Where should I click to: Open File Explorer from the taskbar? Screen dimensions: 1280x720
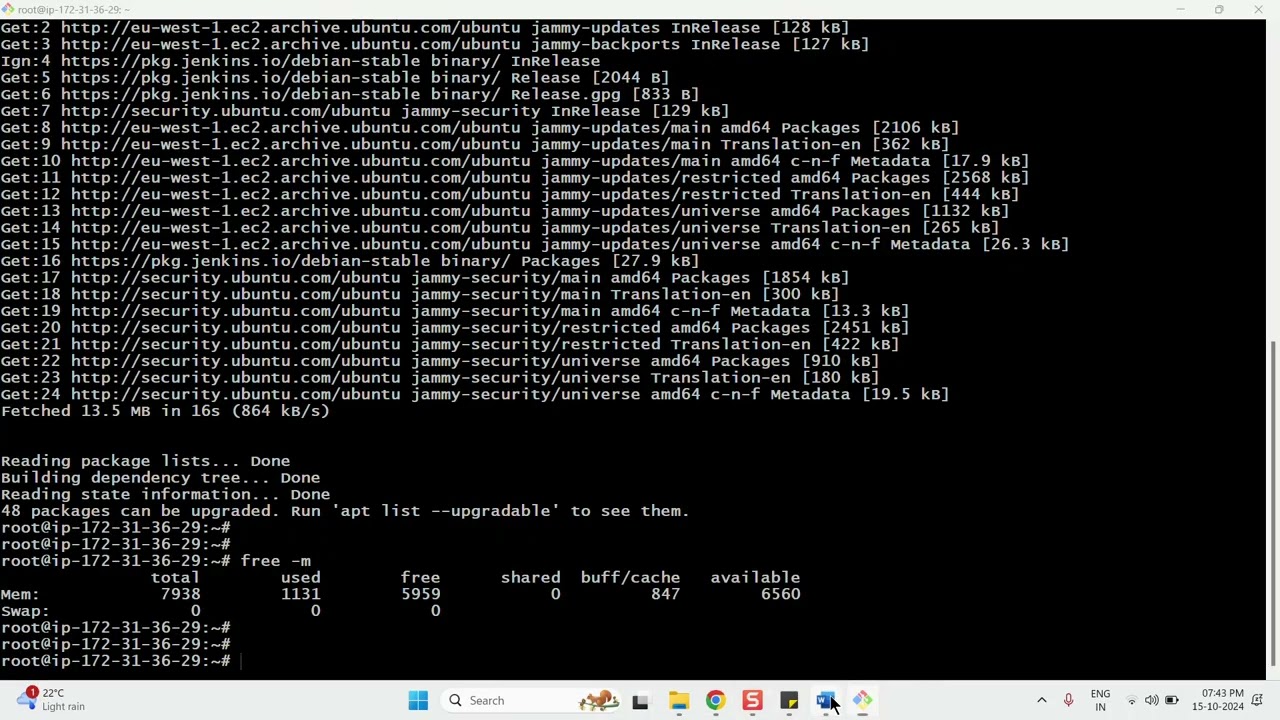[678, 701]
